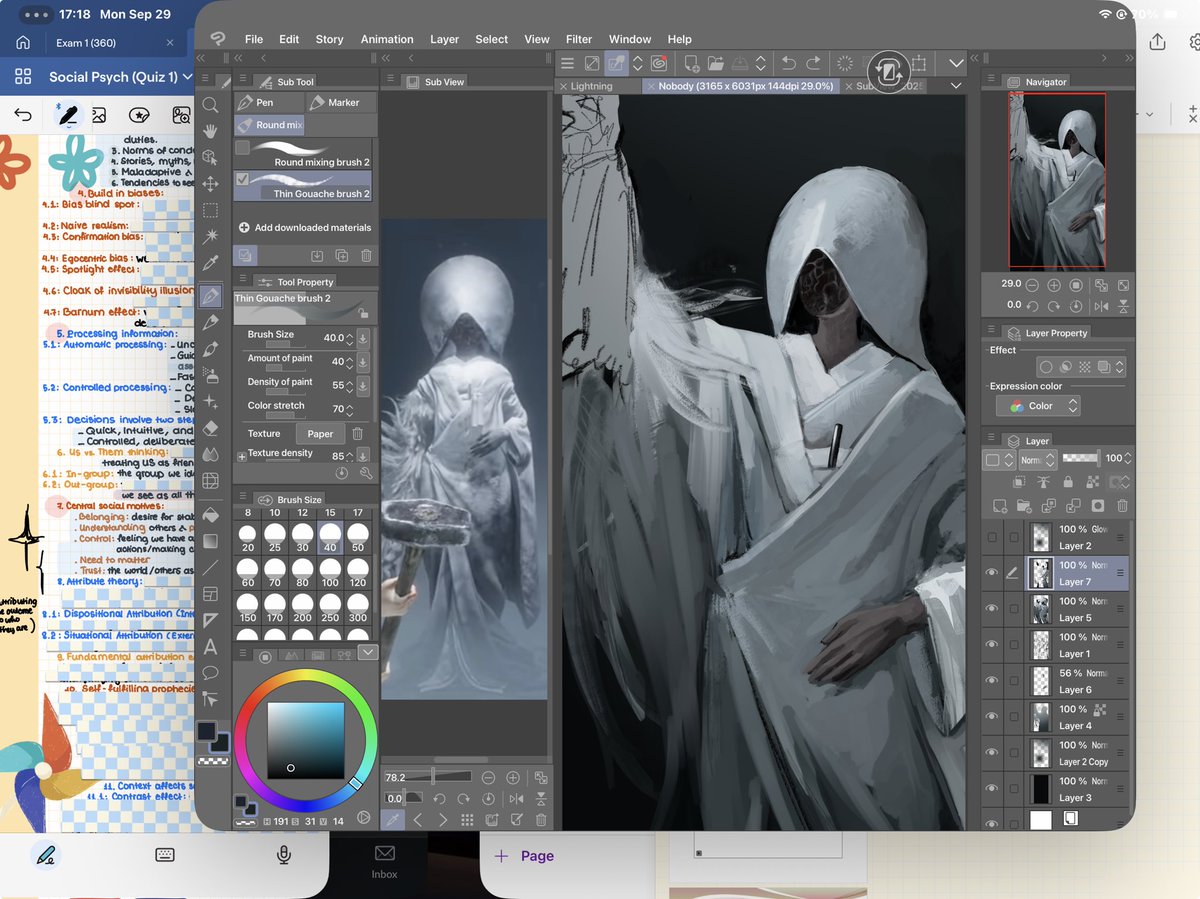Hide Layer 4 using its eye icon

(x=992, y=717)
